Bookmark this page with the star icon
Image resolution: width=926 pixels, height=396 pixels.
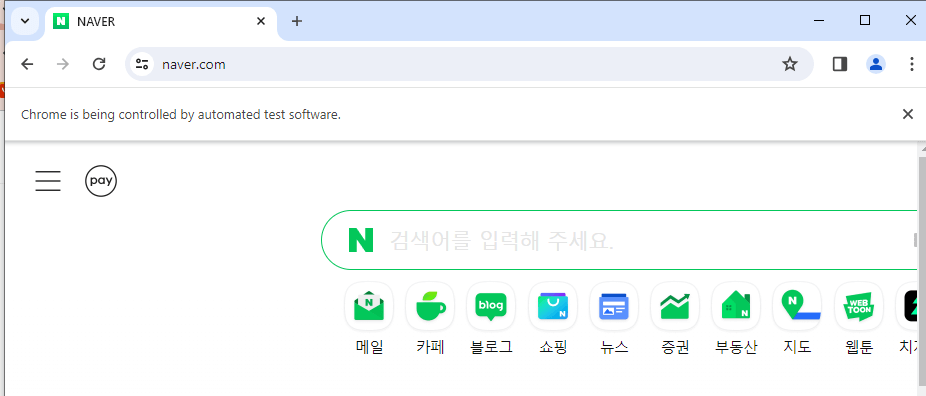(x=790, y=64)
